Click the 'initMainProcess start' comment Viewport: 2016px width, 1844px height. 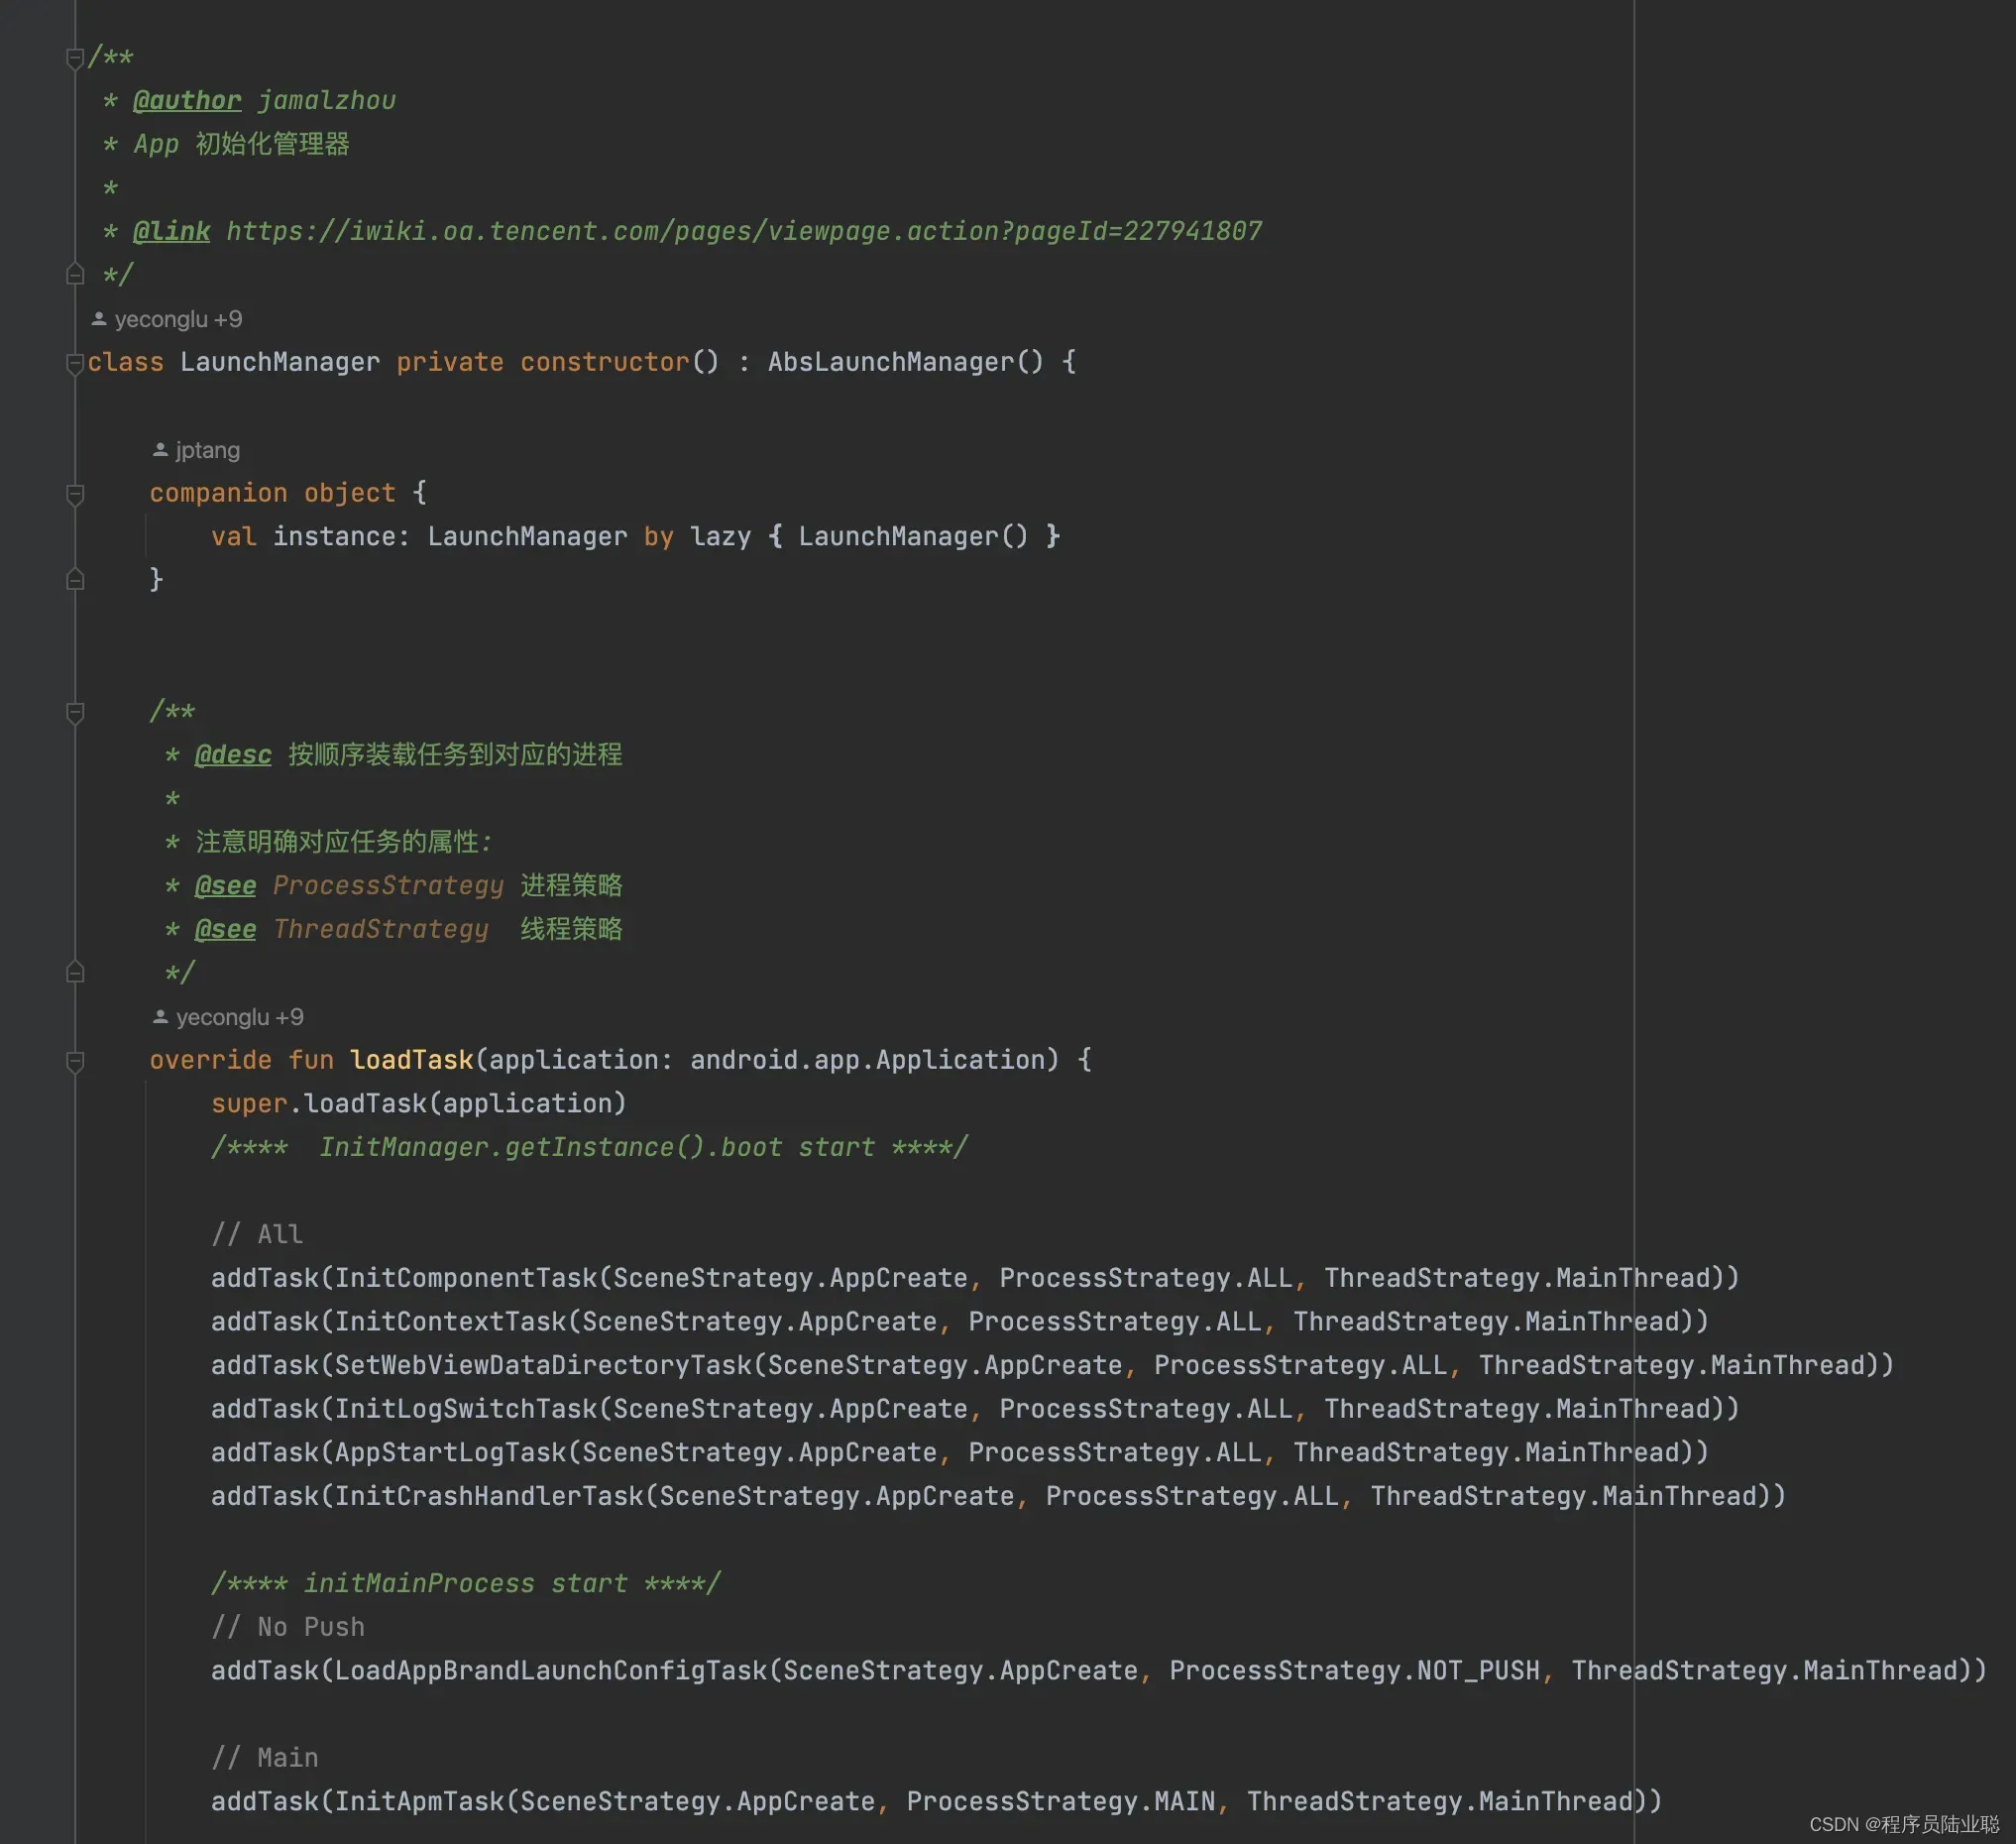click(x=465, y=1584)
